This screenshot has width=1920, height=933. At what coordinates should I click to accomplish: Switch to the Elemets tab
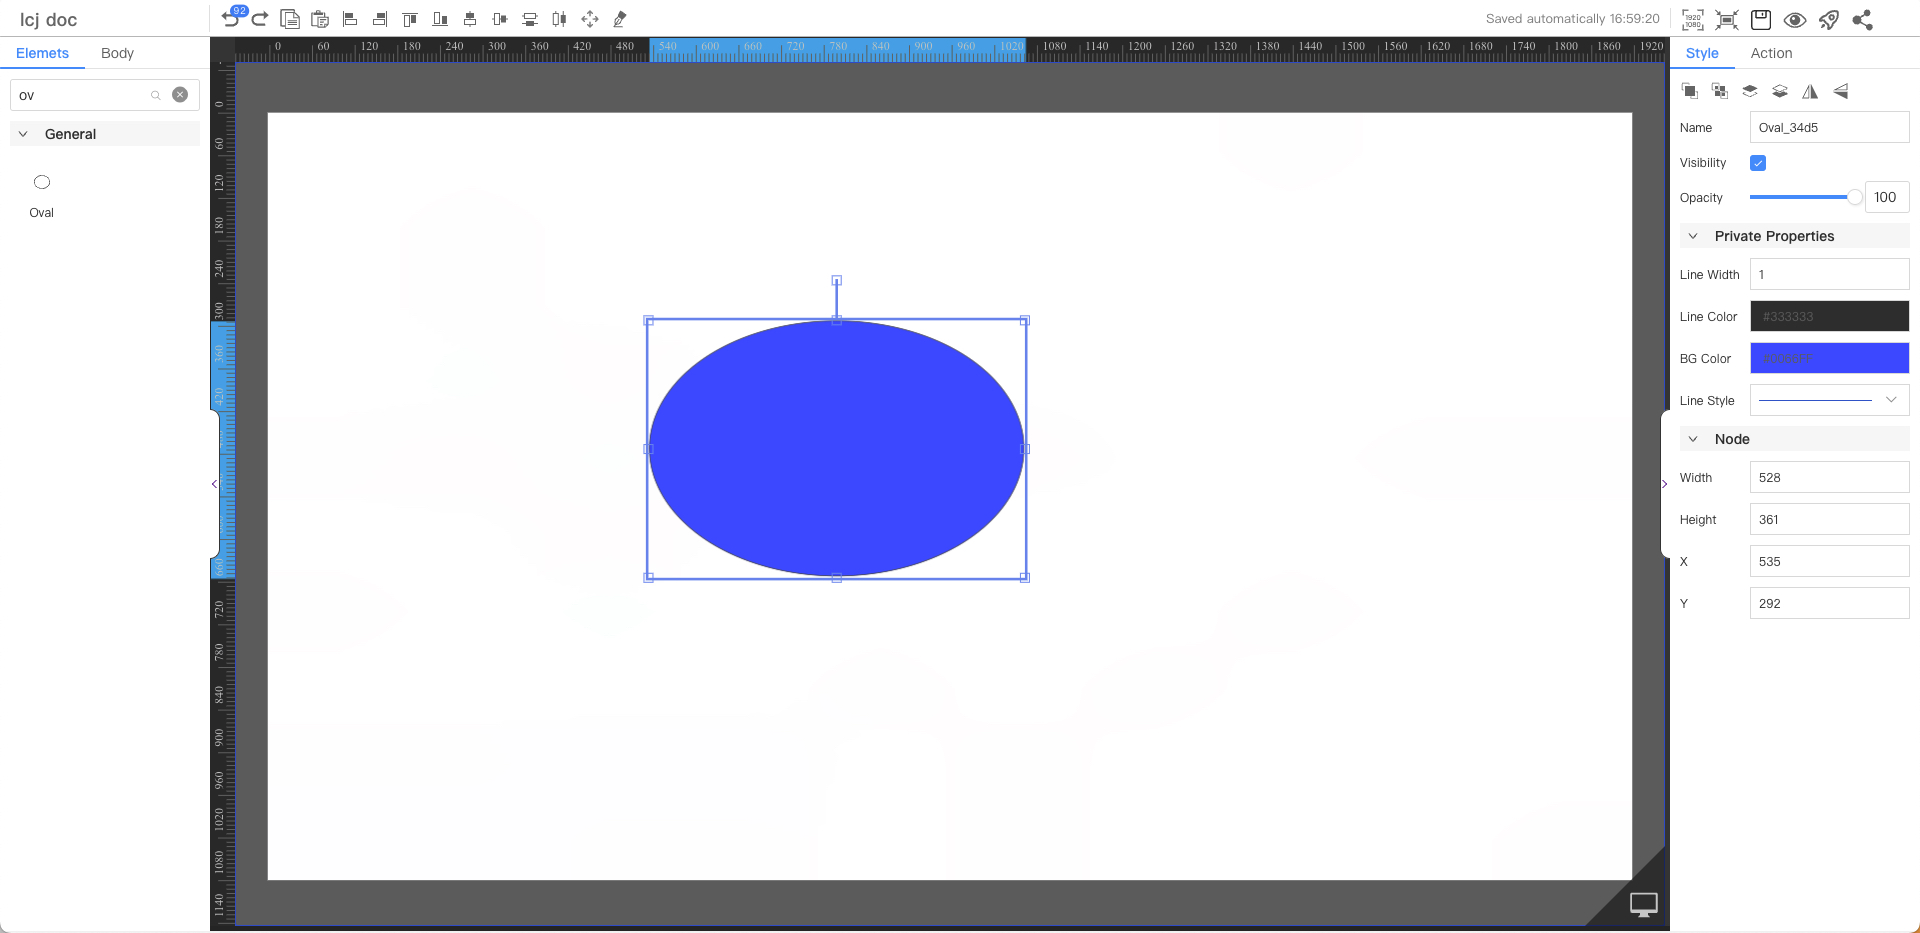[42, 53]
